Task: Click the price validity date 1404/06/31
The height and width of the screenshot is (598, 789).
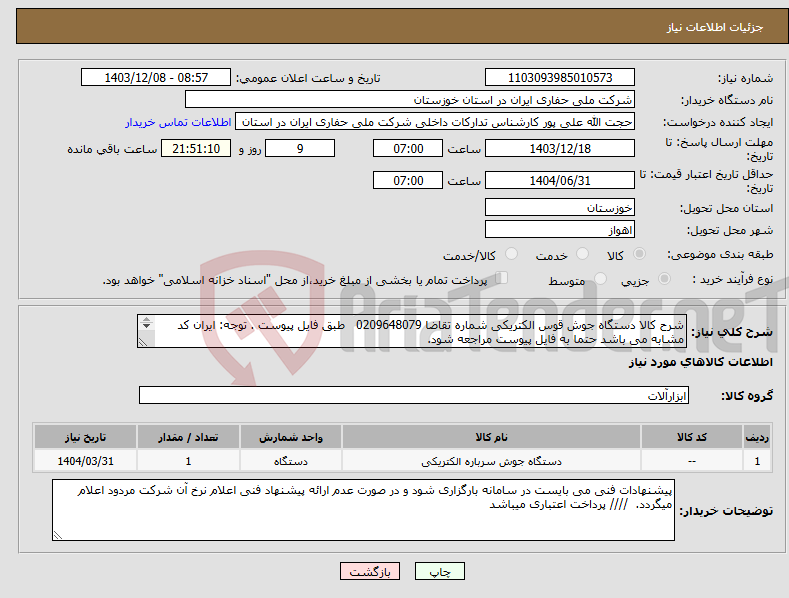Action: pos(560,180)
